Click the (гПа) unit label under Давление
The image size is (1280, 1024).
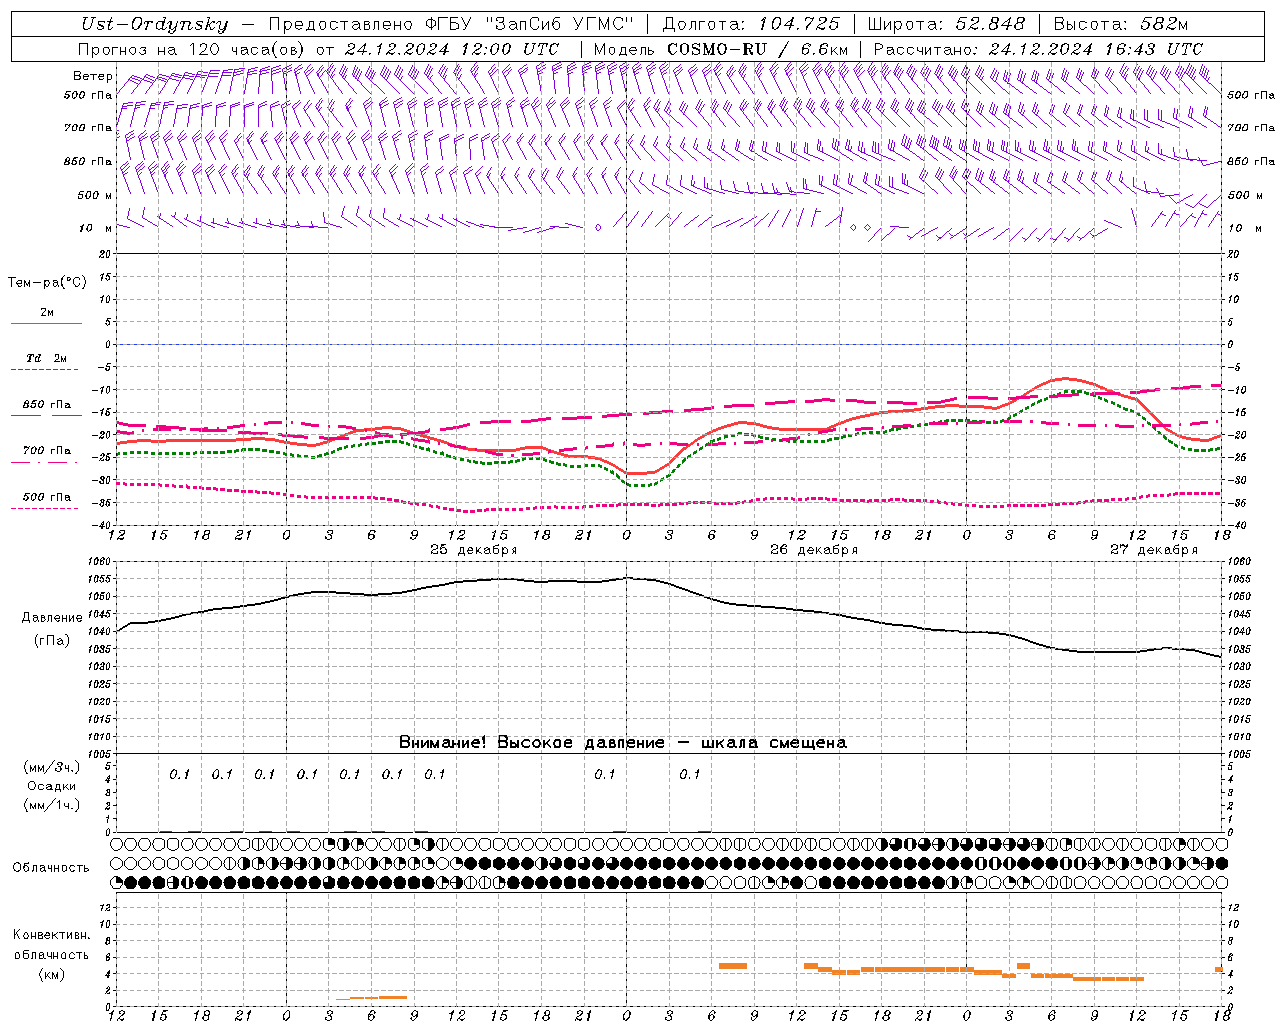click(x=52, y=641)
